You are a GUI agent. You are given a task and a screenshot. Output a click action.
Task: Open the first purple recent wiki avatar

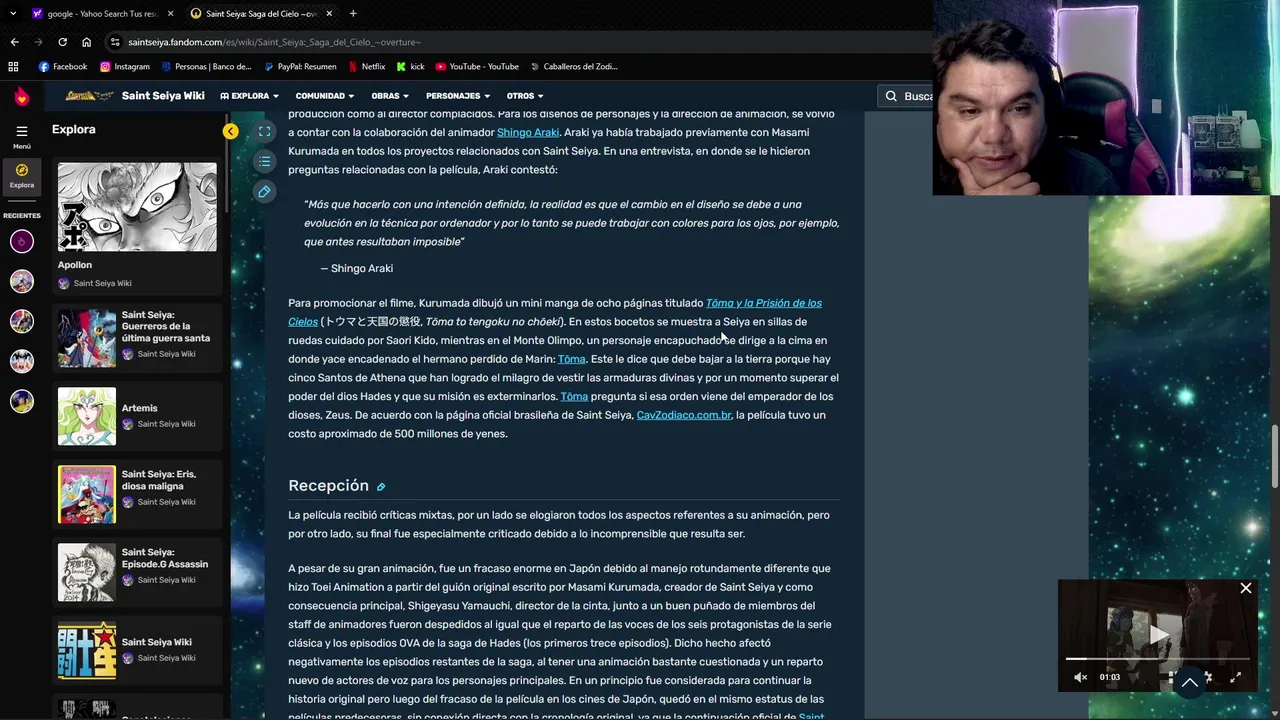21,241
